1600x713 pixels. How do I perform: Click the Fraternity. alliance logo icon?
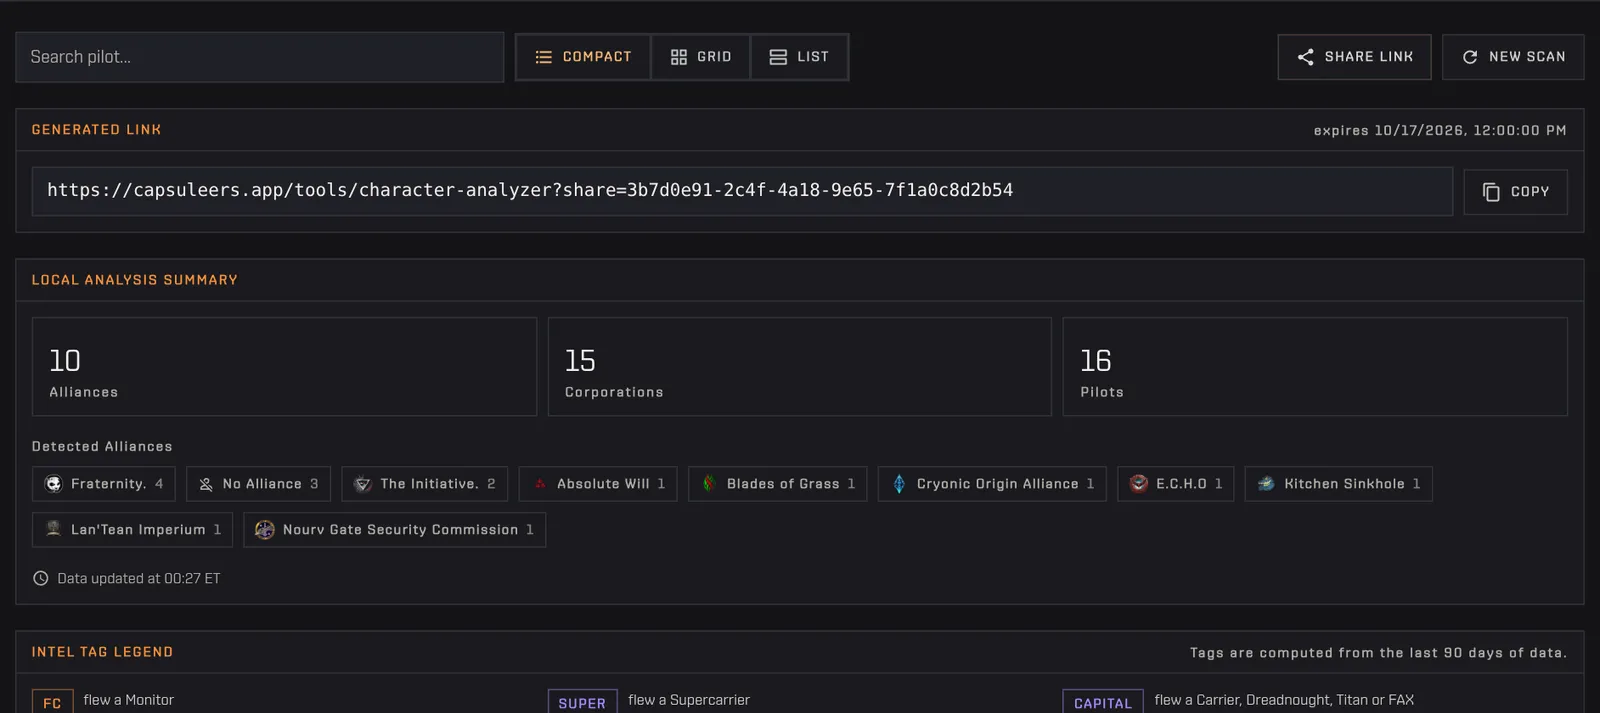tap(54, 484)
